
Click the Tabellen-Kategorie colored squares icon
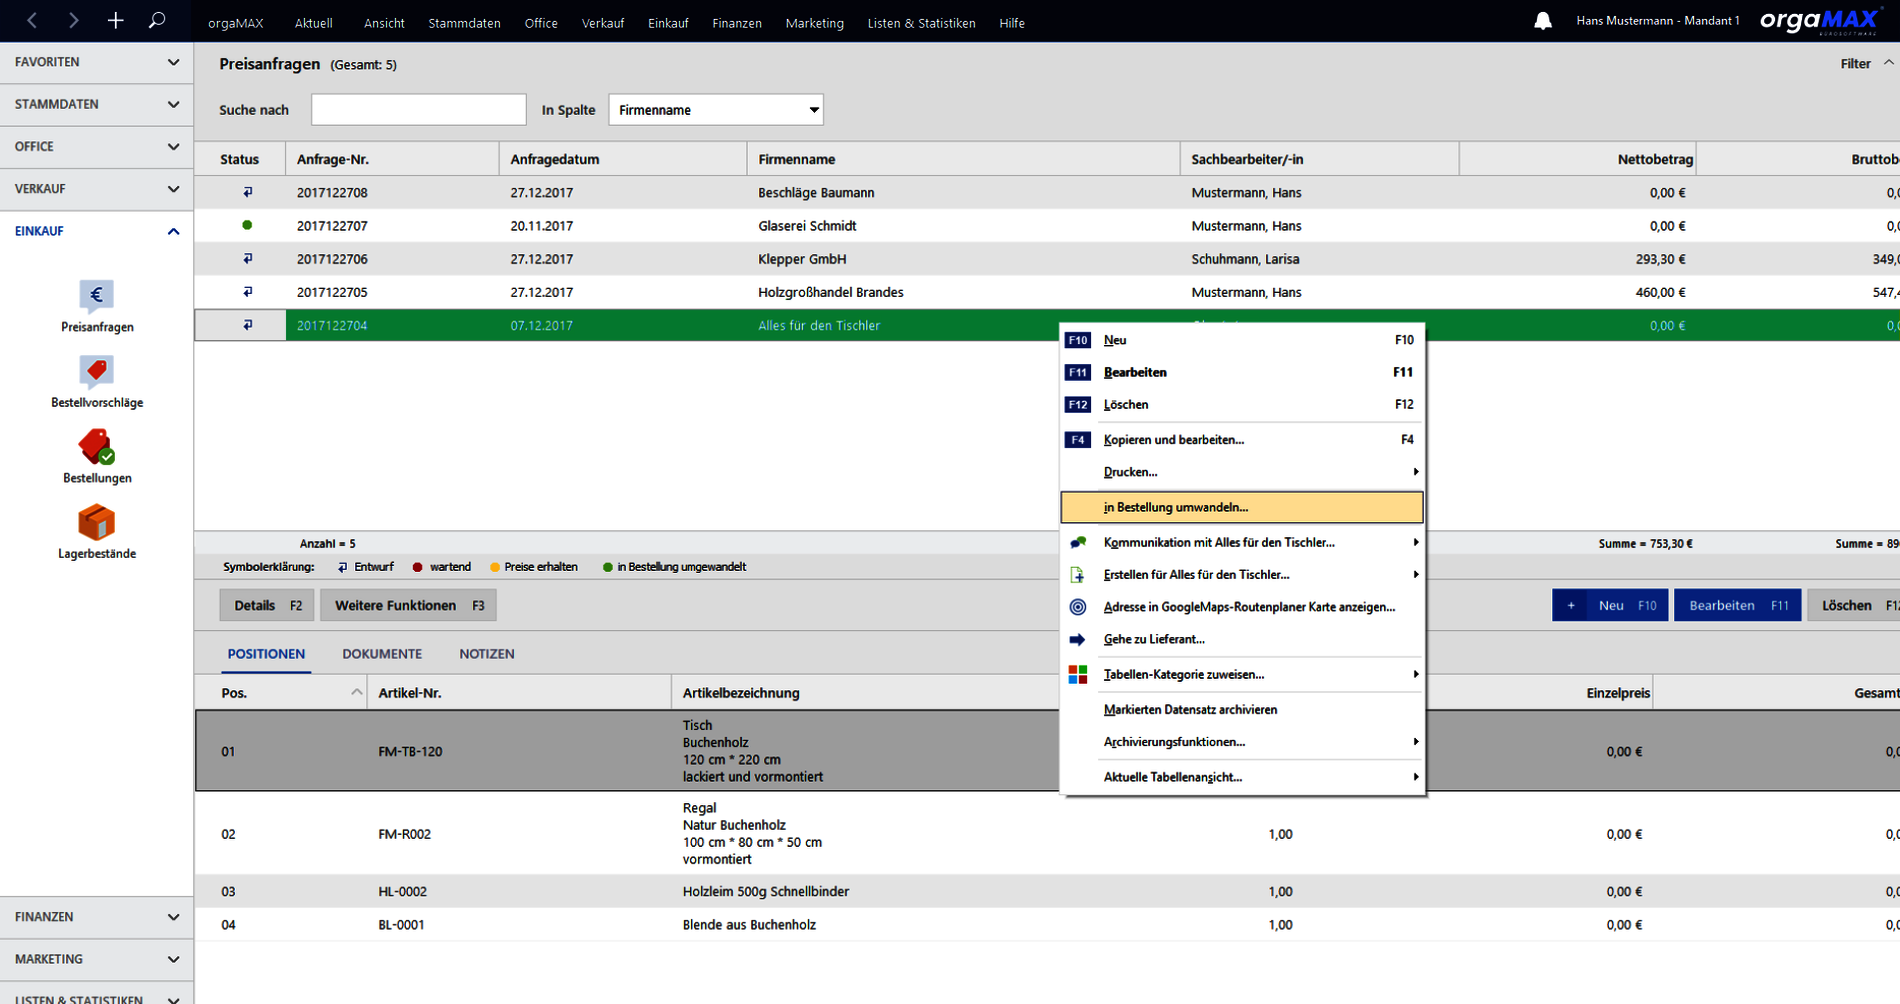coord(1078,675)
